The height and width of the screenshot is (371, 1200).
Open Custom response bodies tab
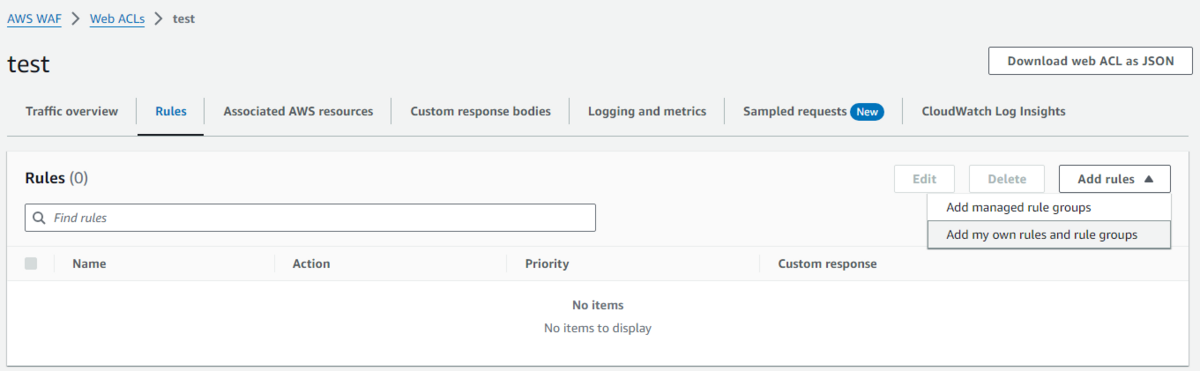pyautogui.click(x=480, y=111)
